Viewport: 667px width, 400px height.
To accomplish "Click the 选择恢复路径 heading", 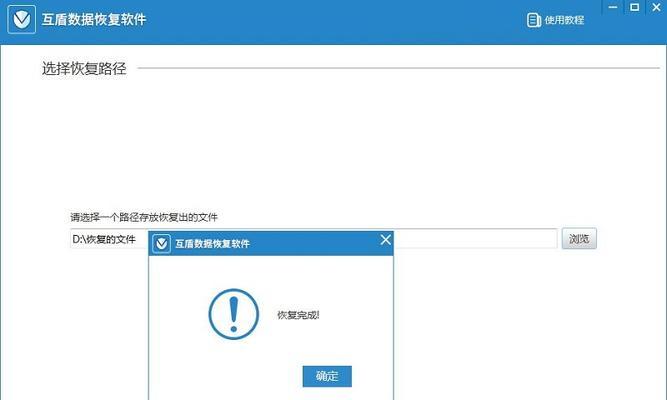I will 84,69.
